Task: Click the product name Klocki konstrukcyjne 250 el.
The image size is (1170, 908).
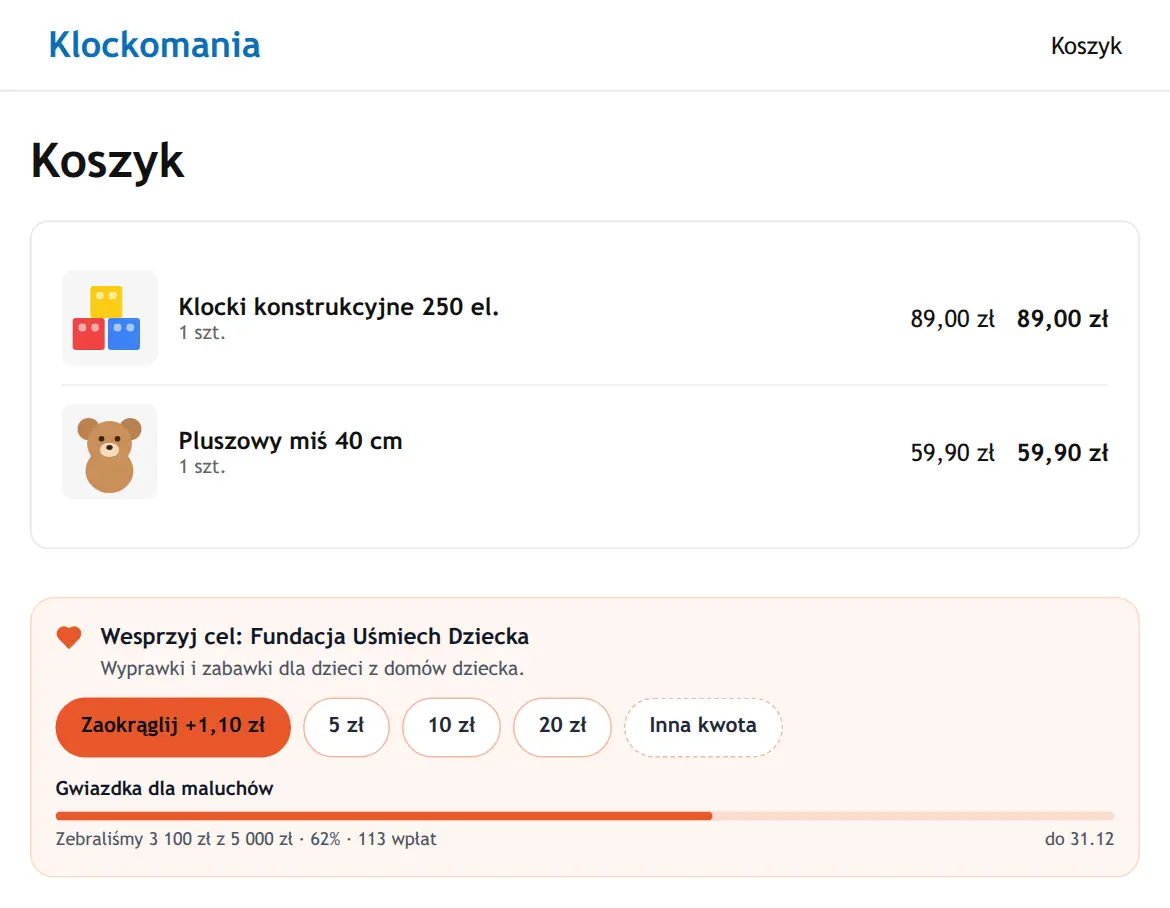Action: click(339, 307)
